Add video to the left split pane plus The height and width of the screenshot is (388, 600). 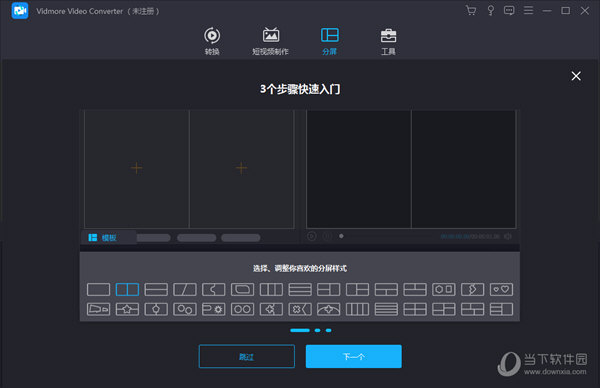click(x=137, y=168)
